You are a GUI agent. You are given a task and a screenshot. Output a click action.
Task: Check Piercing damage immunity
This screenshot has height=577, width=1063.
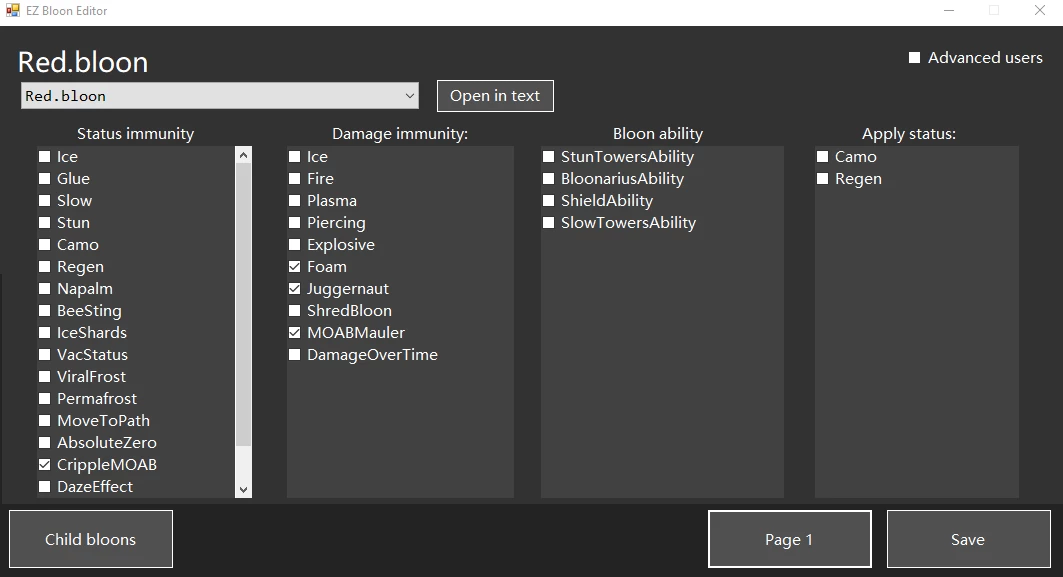coord(294,222)
